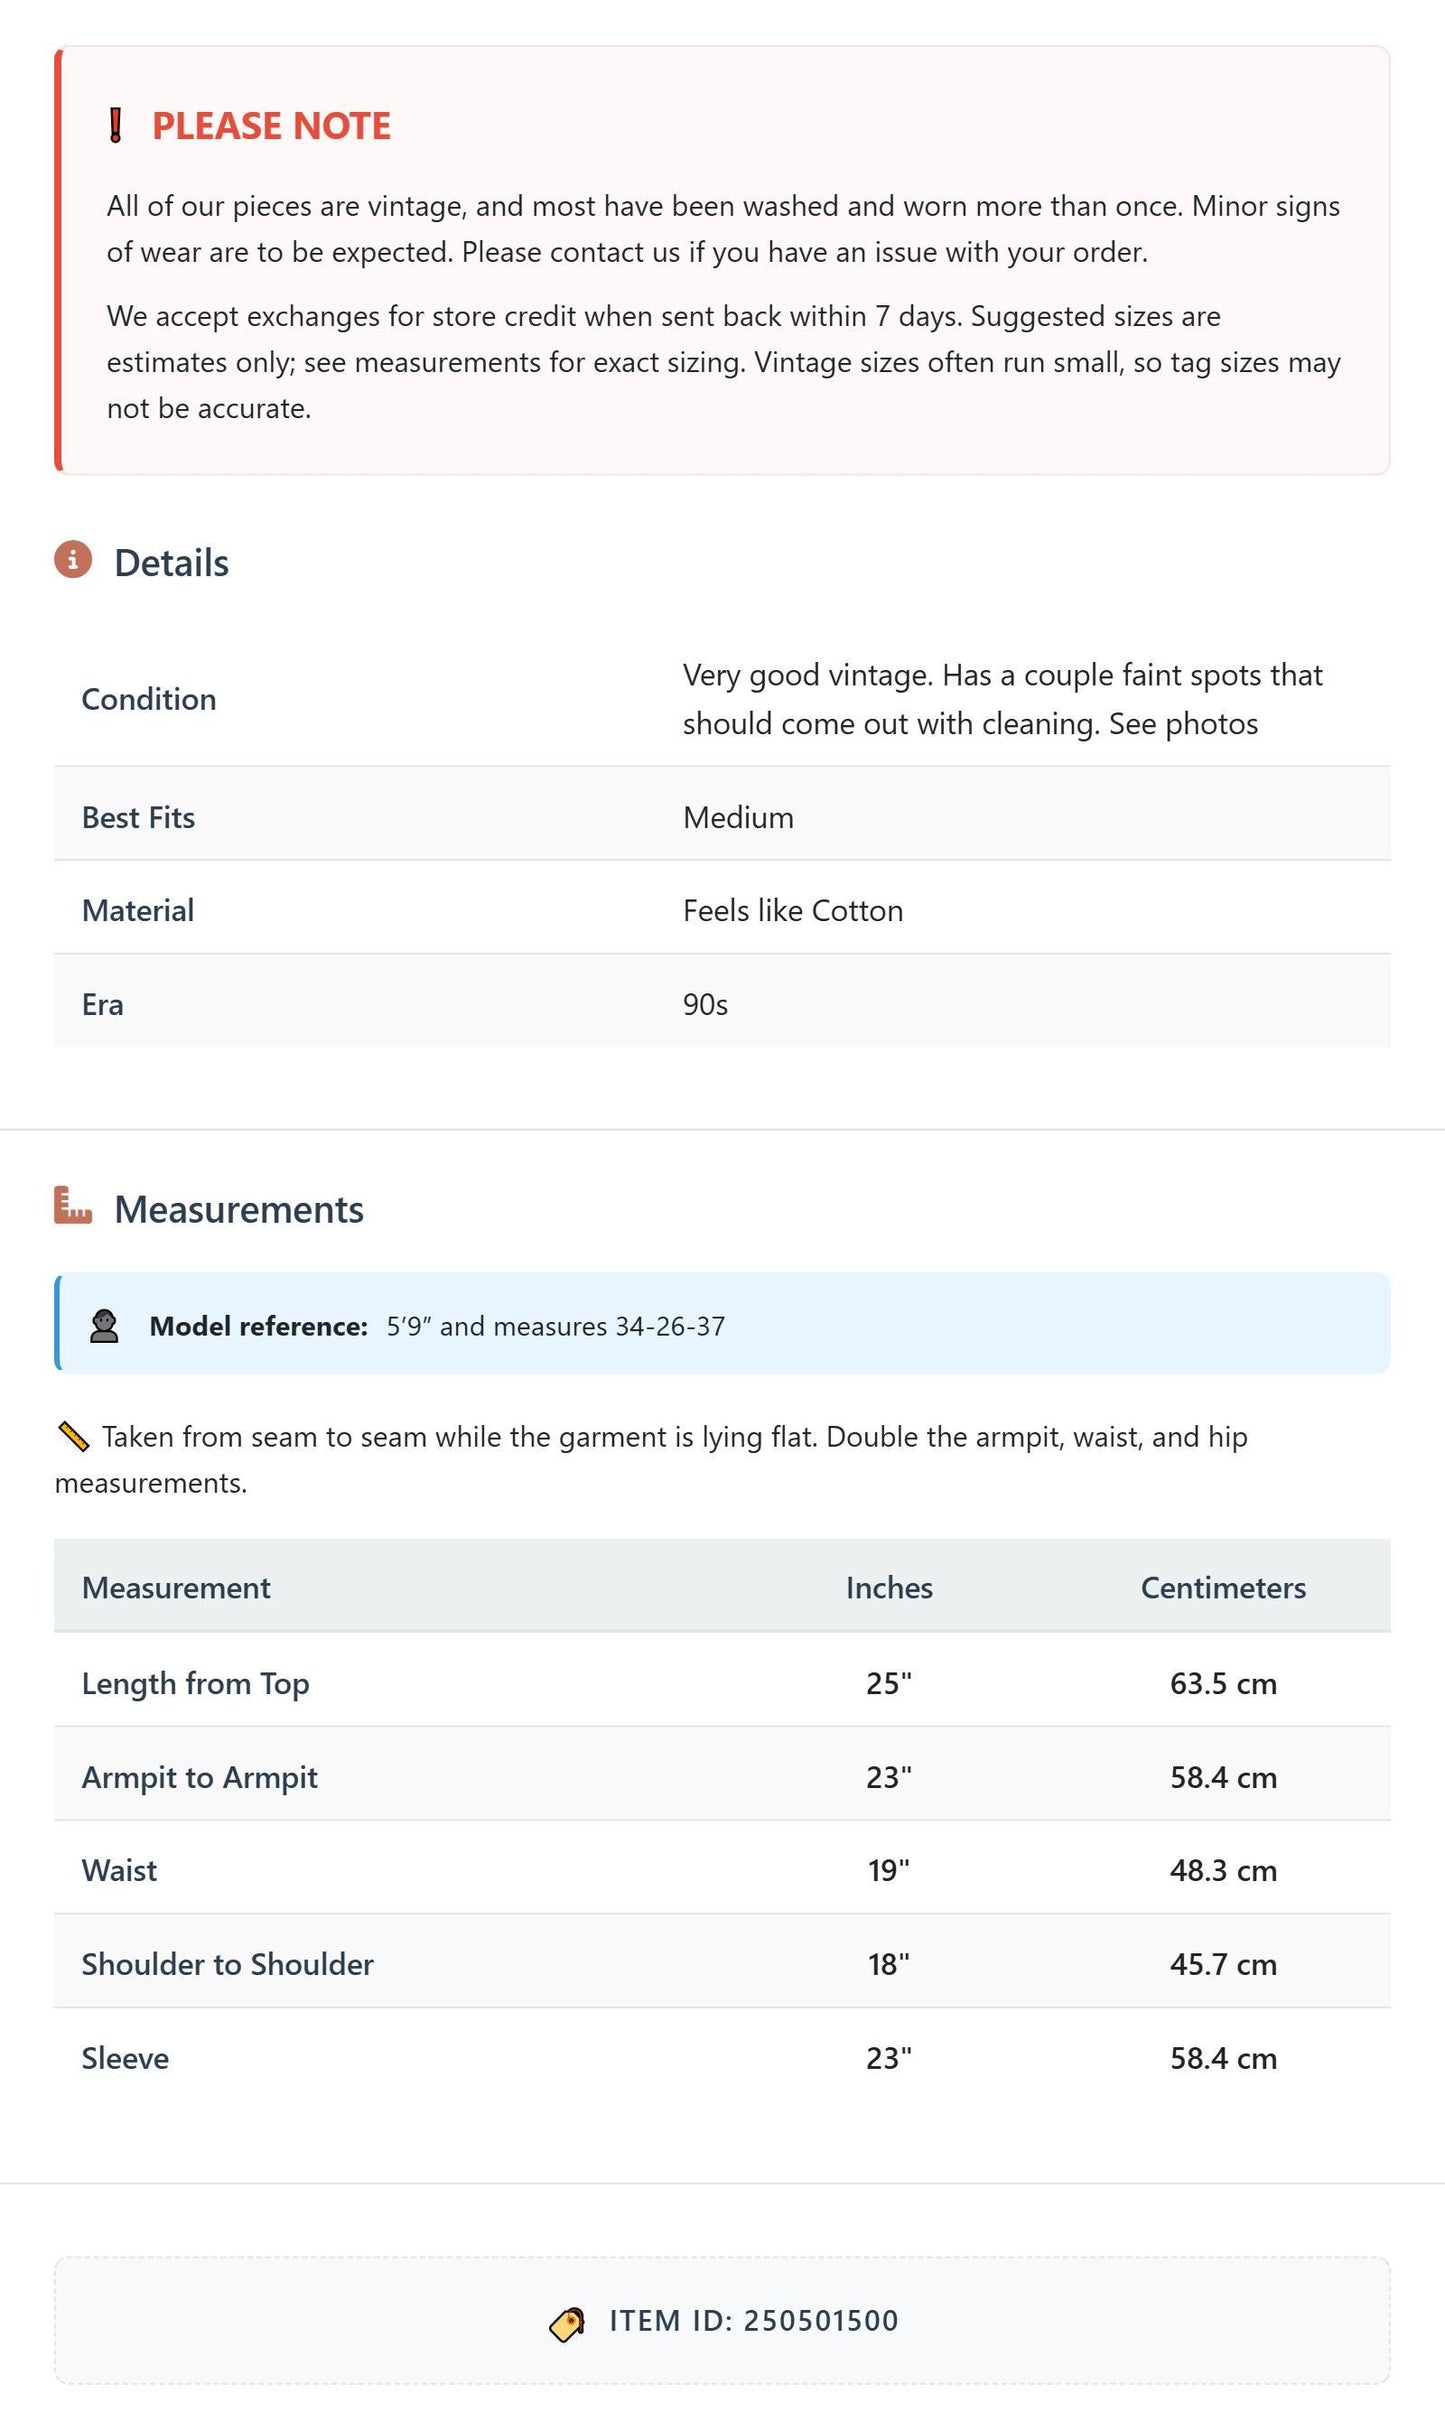The width and height of the screenshot is (1445, 2431).
Task: Select the Waist 48.3 cm value
Action: (1223, 1870)
